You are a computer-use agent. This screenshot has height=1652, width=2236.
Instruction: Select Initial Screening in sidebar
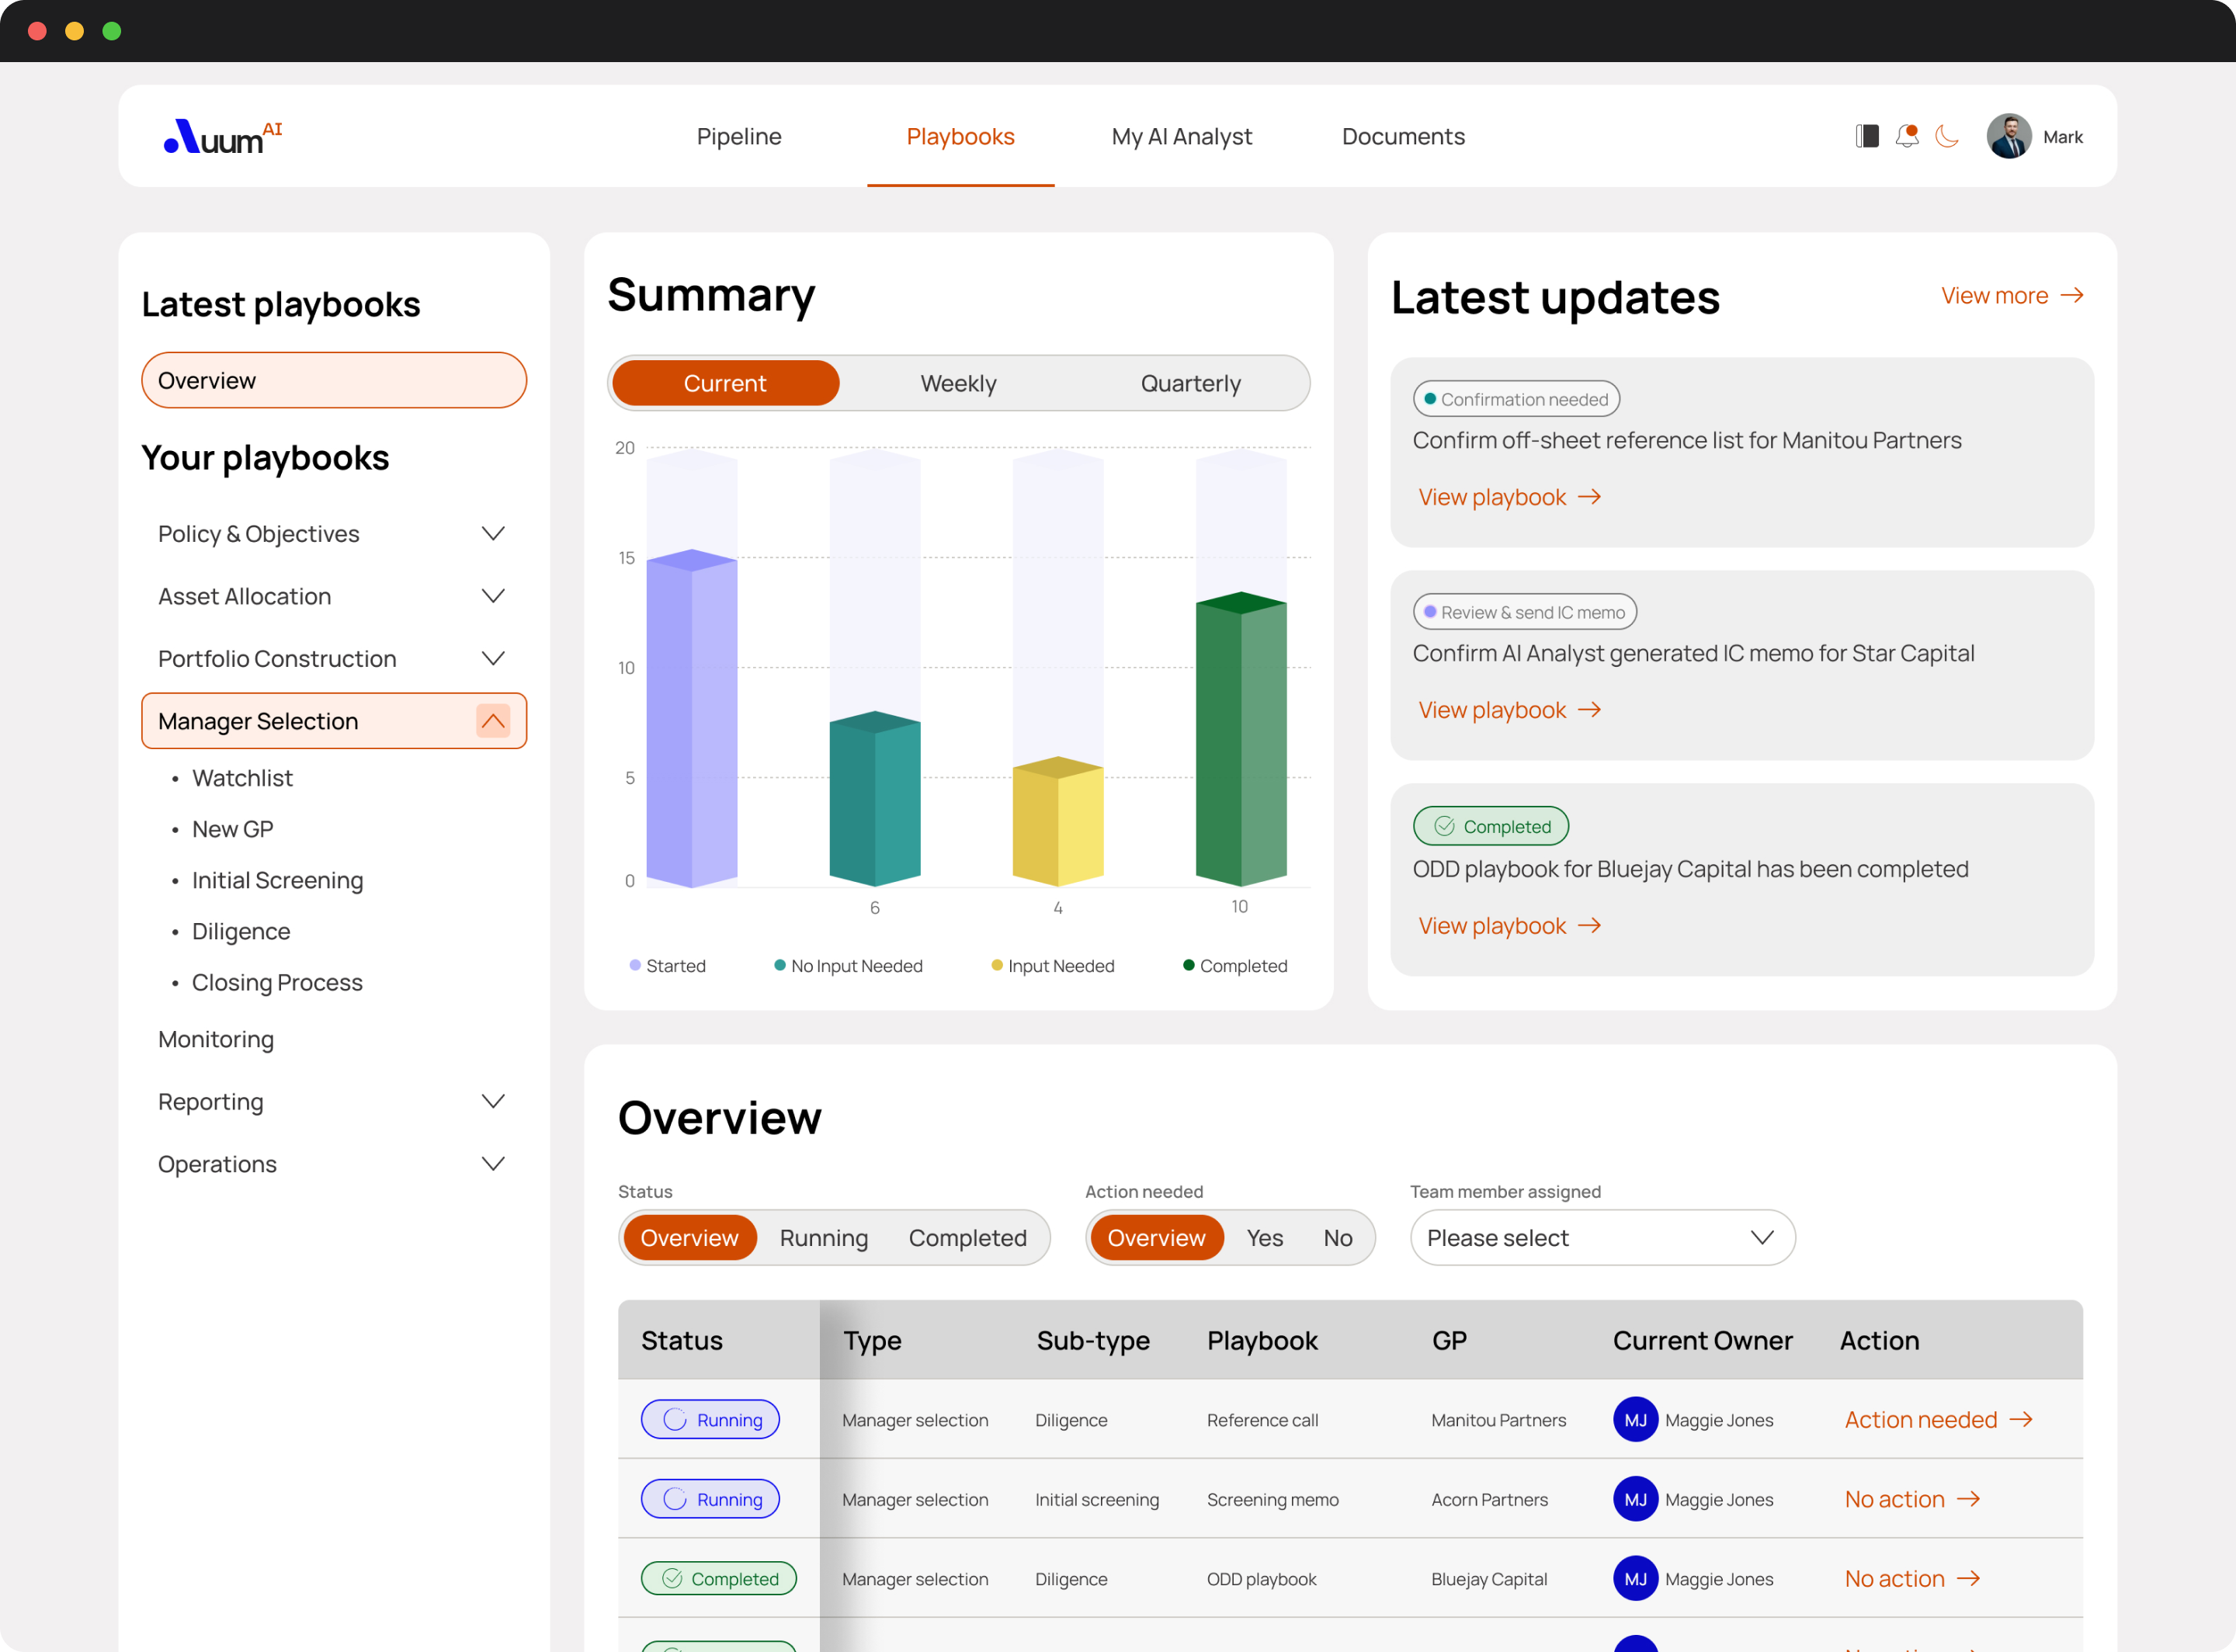277,880
